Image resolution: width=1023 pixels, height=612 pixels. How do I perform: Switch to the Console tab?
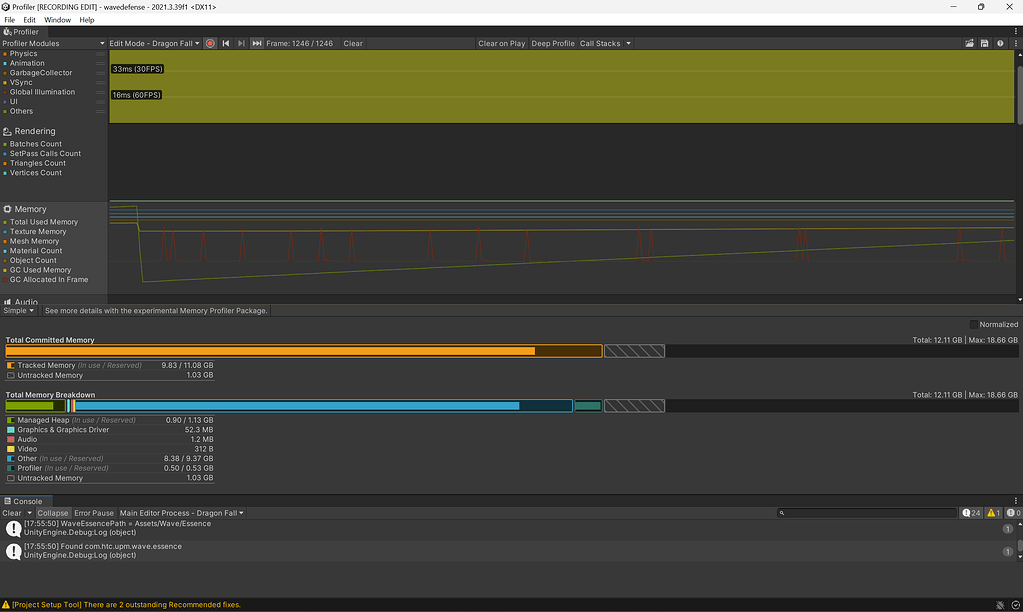25,501
